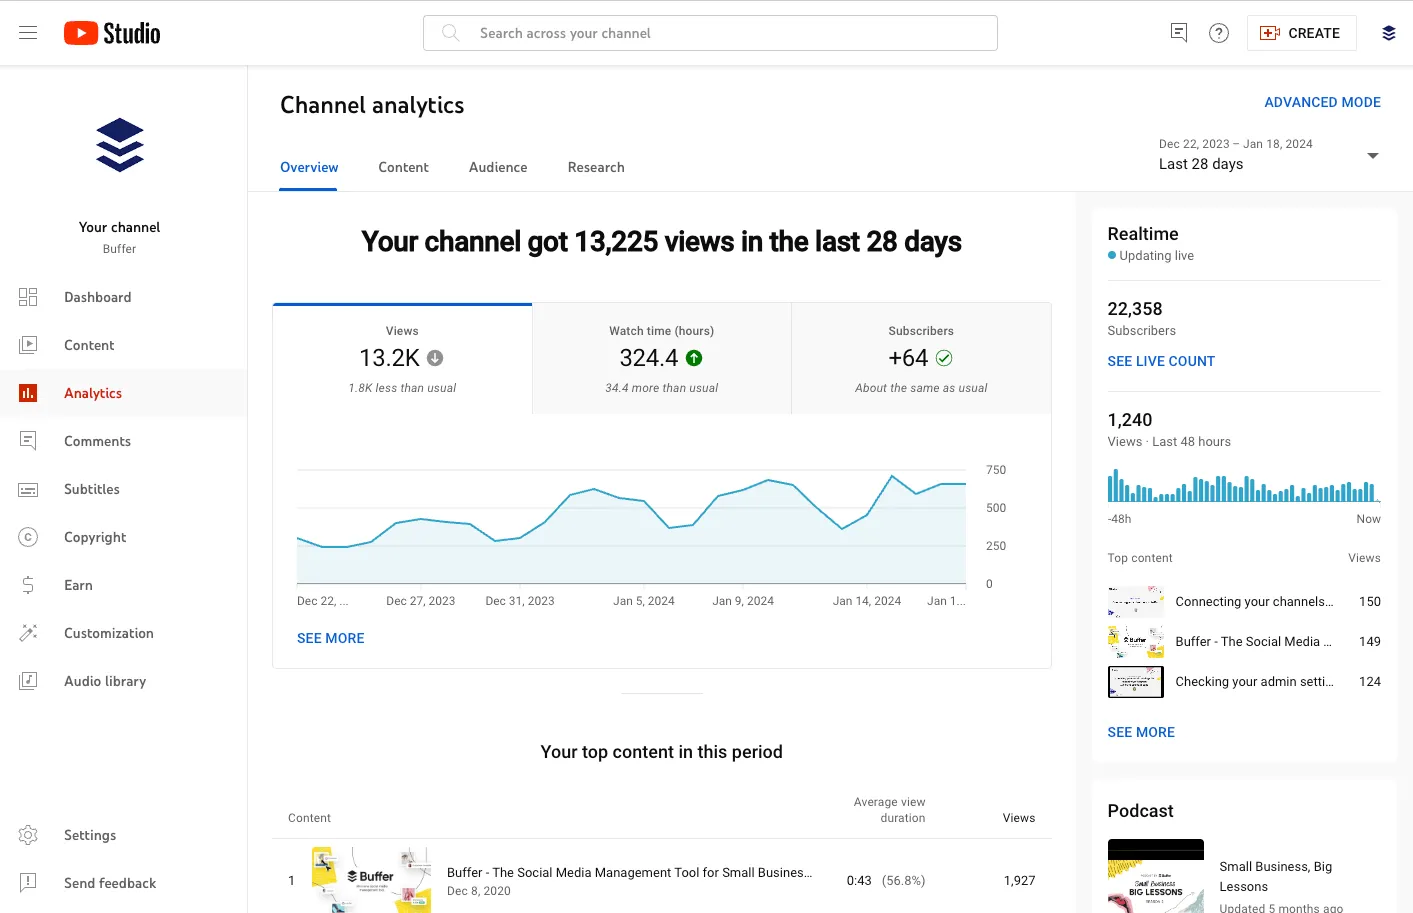
Task: Click the Your channel label in sidebar
Action: (x=120, y=227)
